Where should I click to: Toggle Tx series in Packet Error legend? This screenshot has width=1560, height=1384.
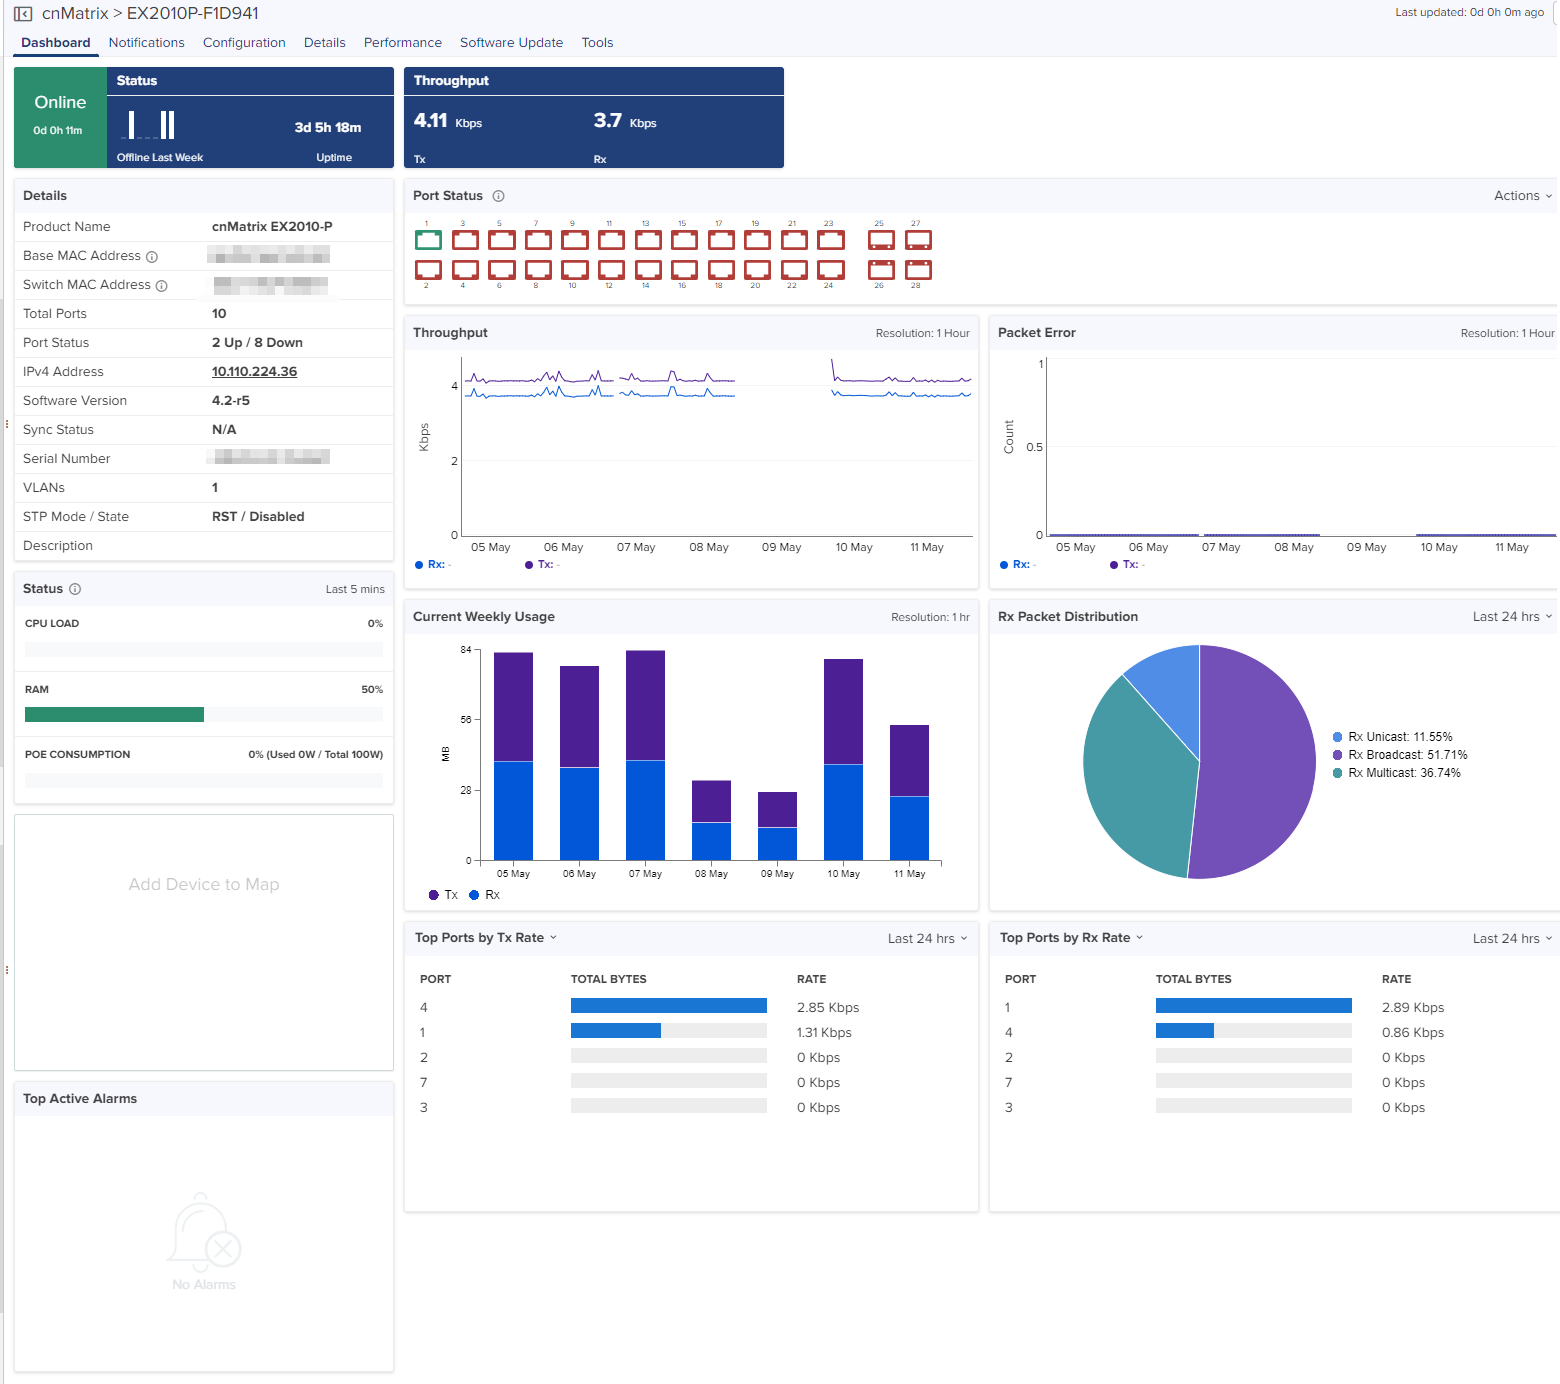click(1127, 565)
